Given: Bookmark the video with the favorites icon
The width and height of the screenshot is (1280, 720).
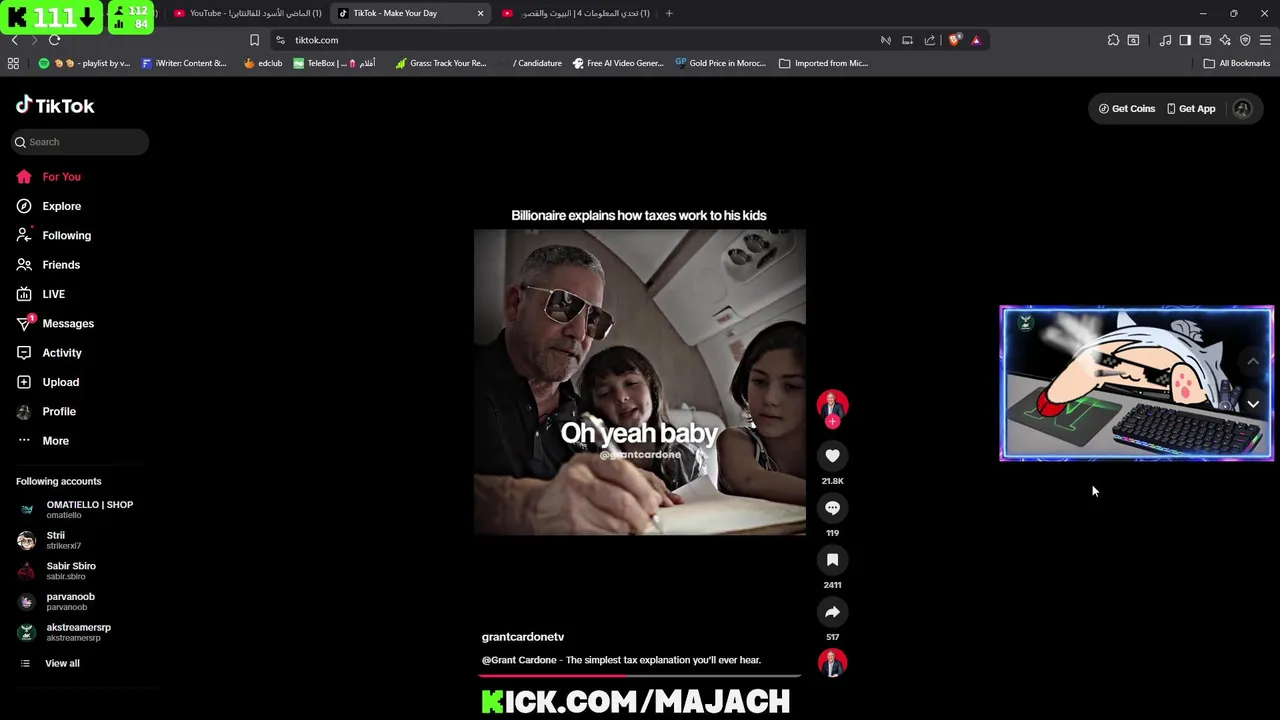Looking at the screenshot, I should [x=832, y=560].
